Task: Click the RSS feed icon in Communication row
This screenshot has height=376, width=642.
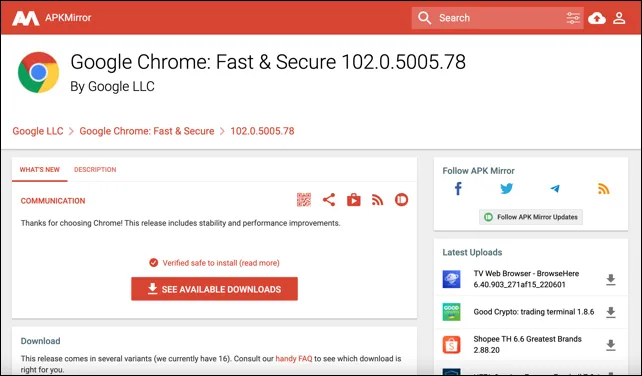Action: click(378, 200)
